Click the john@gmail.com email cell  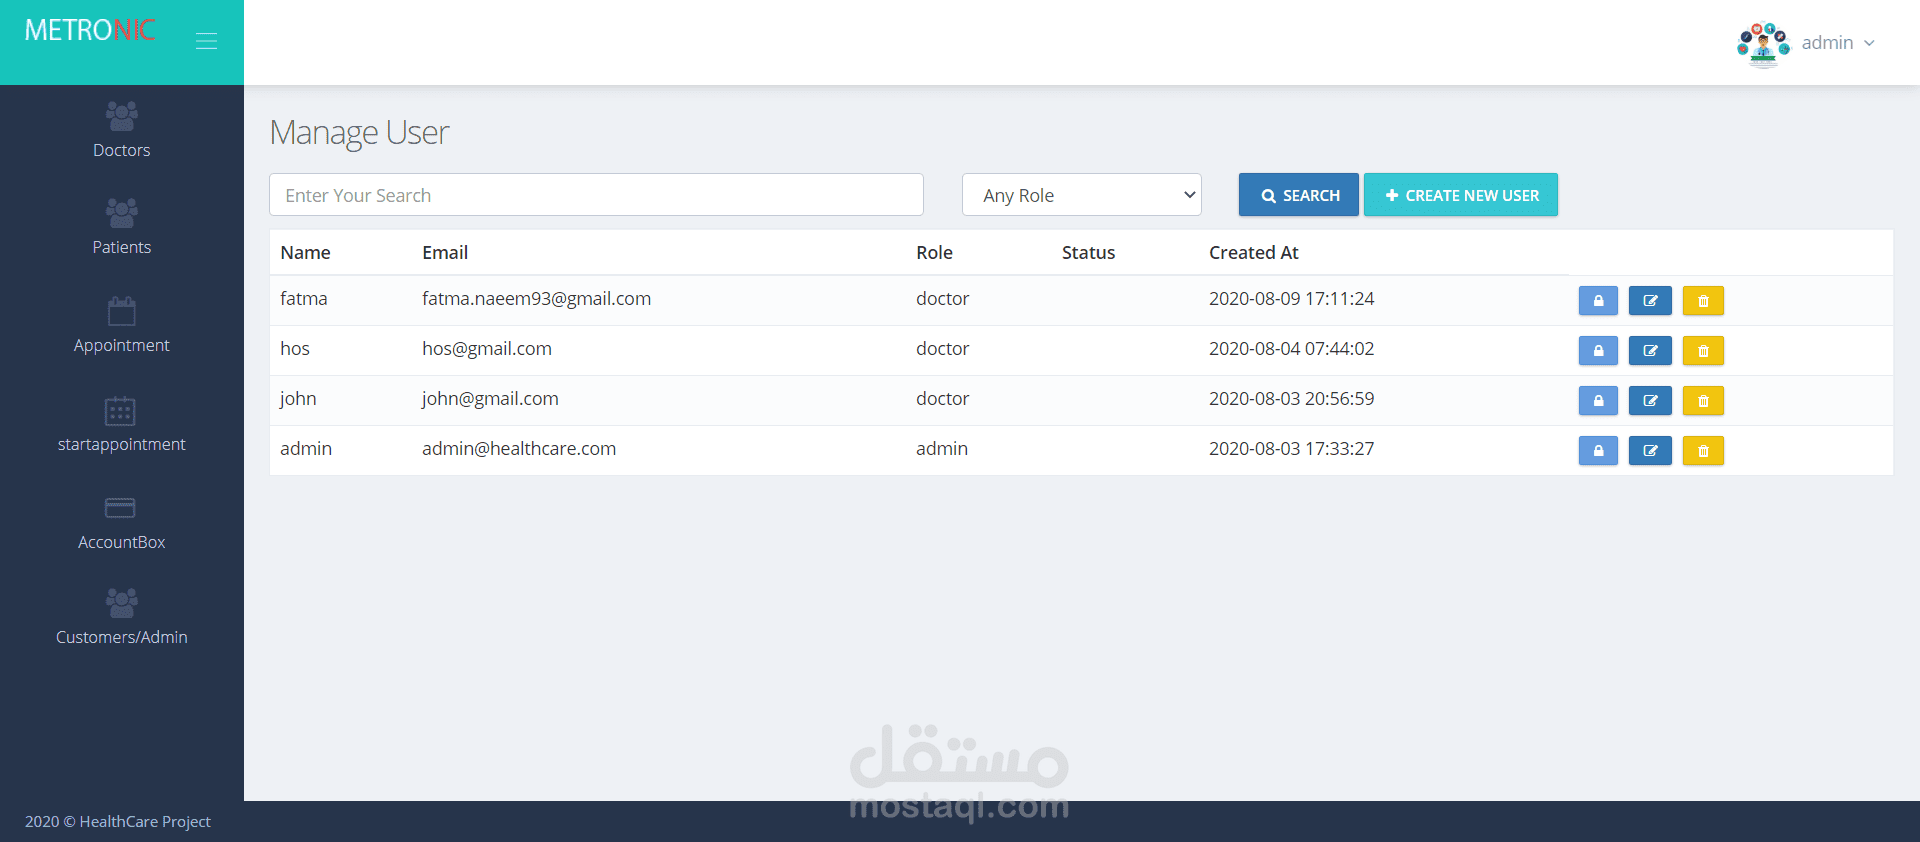[490, 399]
